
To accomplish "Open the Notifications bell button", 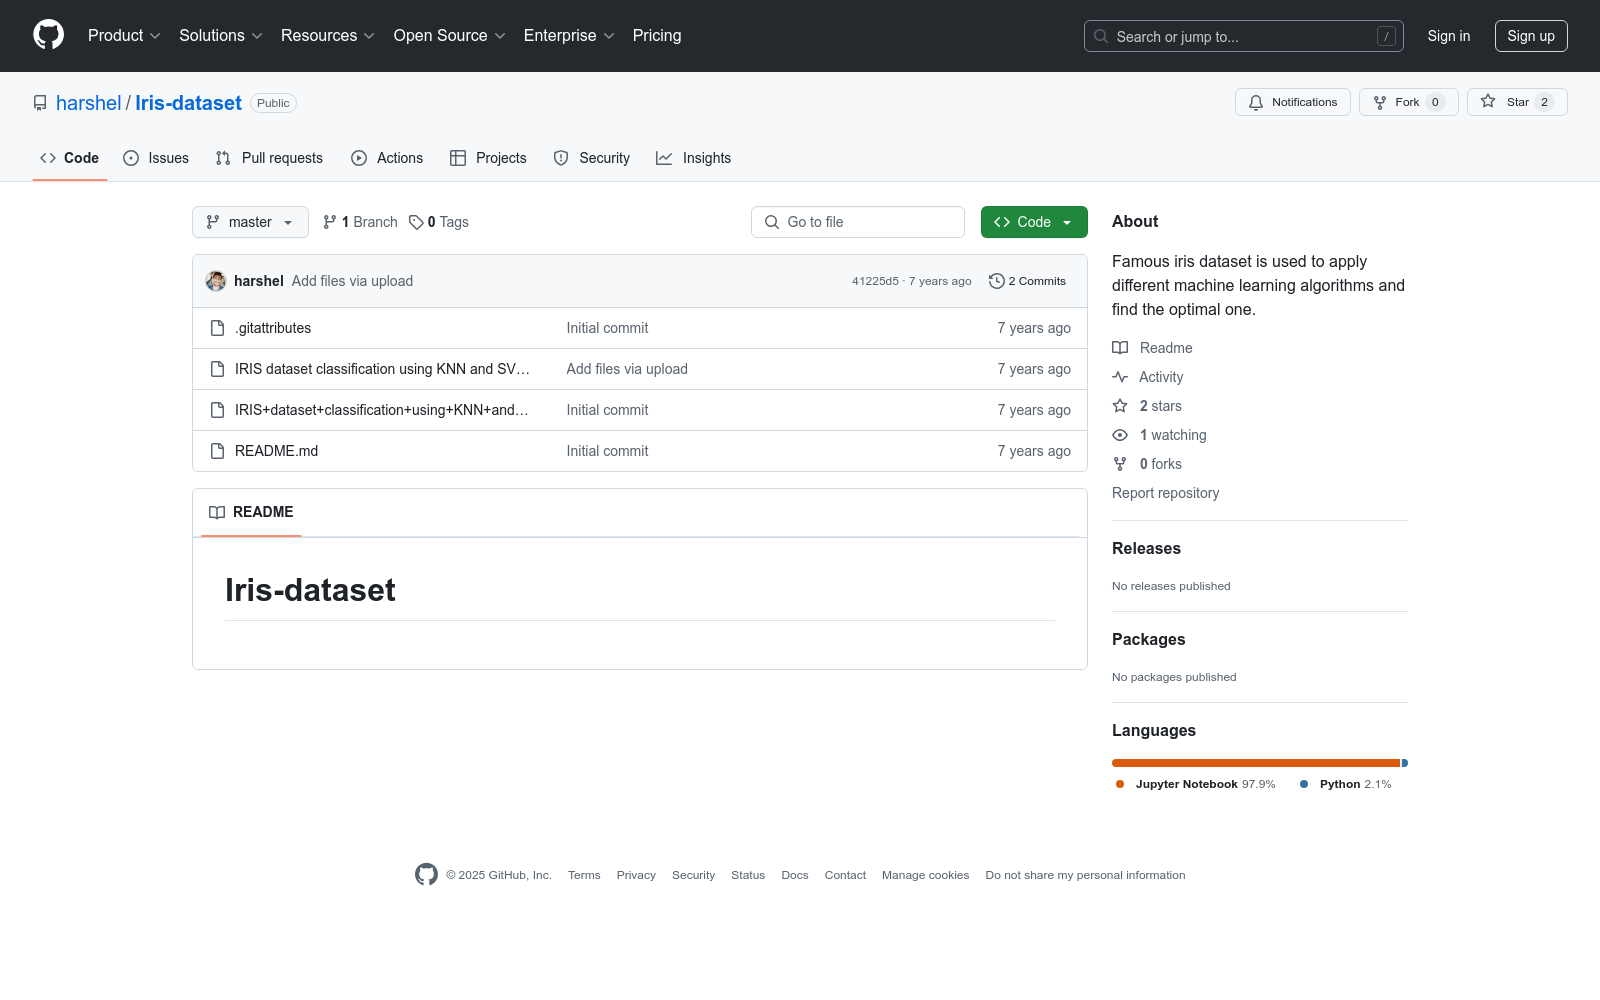I will [x=1293, y=102].
